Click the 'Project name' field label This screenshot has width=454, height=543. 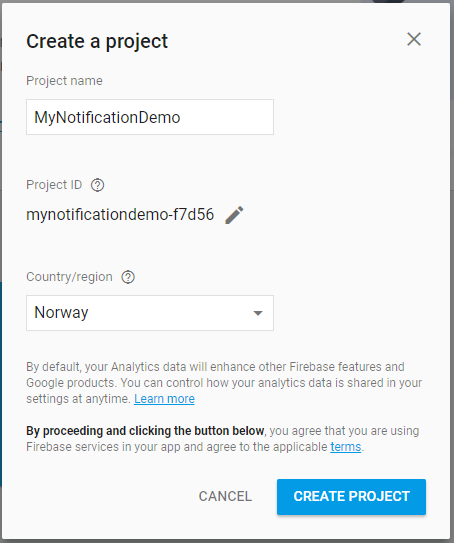(x=64, y=81)
